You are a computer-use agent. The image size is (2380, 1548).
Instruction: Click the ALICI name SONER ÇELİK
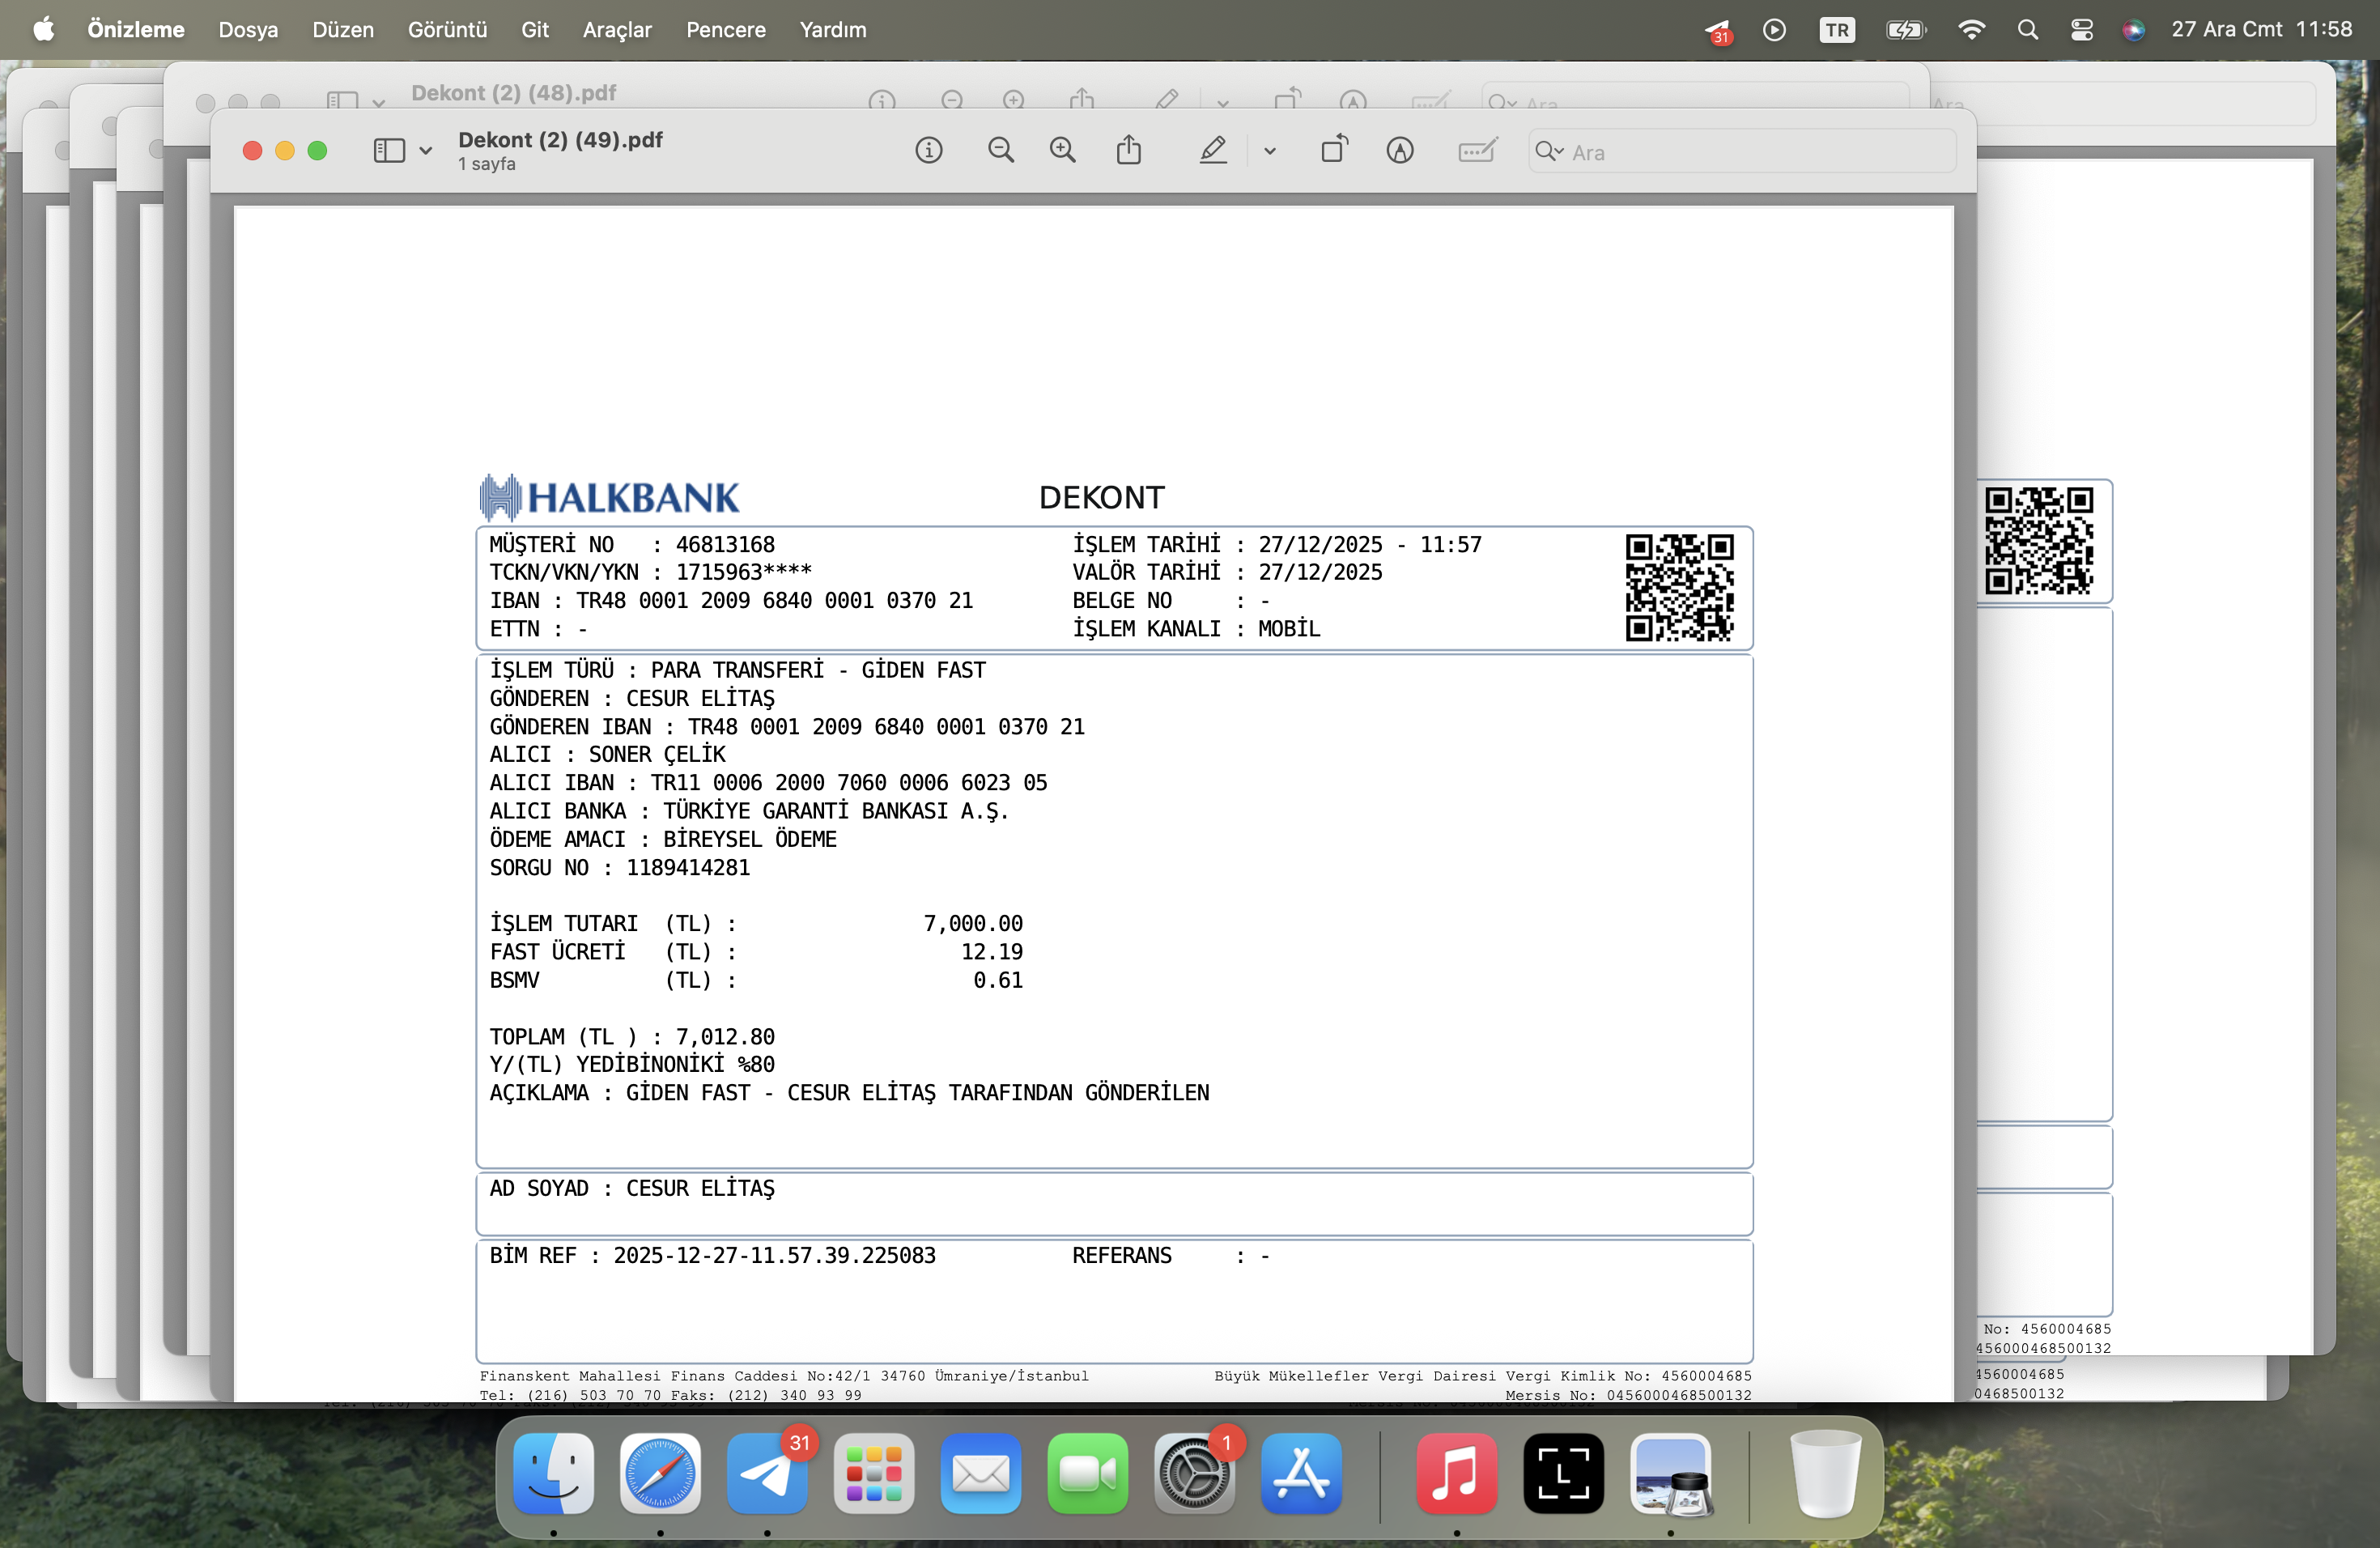click(x=657, y=755)
